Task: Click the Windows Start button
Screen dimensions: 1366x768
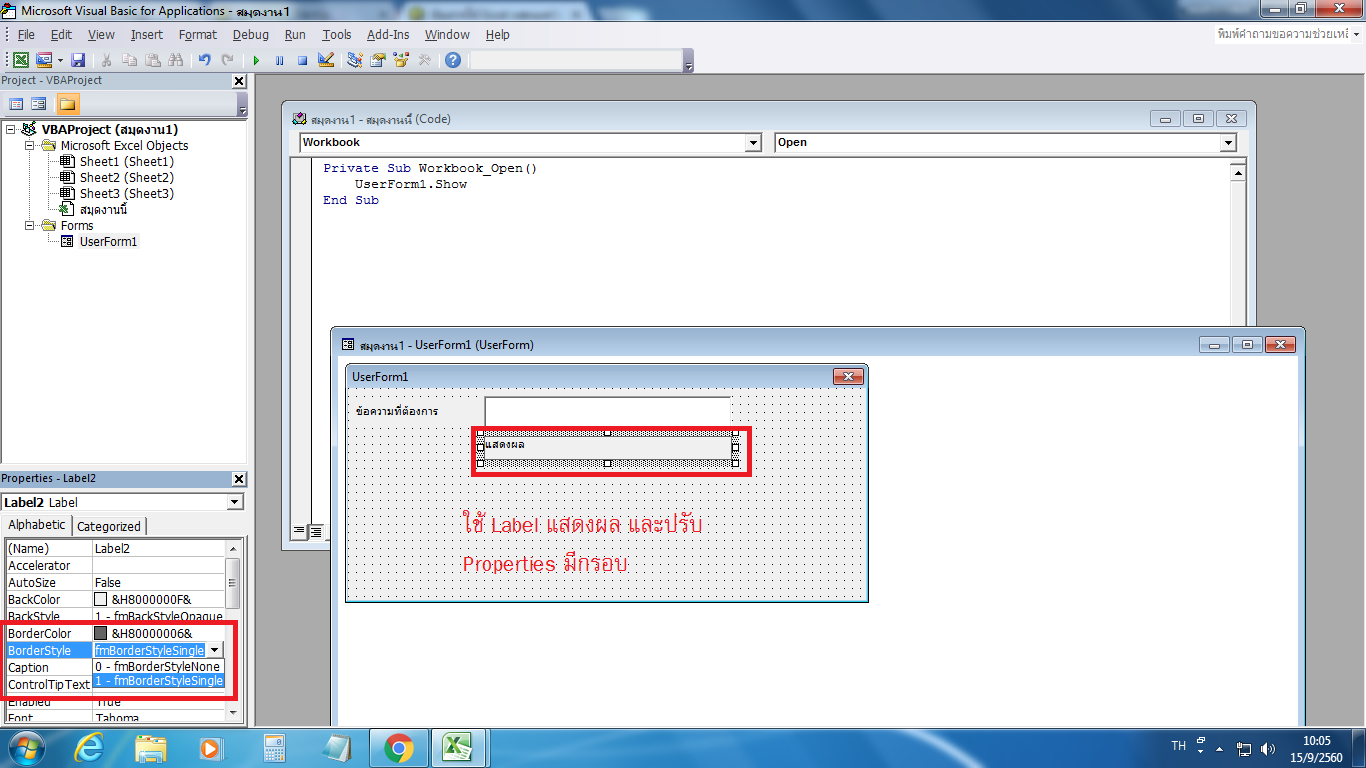Action: tap(27, 748)
